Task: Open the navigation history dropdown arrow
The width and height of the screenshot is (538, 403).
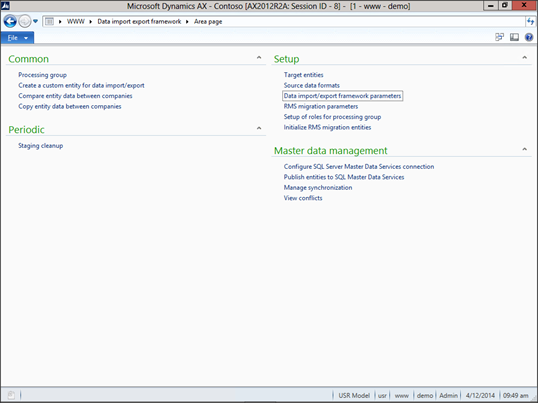Action: (x=35, y=21)
